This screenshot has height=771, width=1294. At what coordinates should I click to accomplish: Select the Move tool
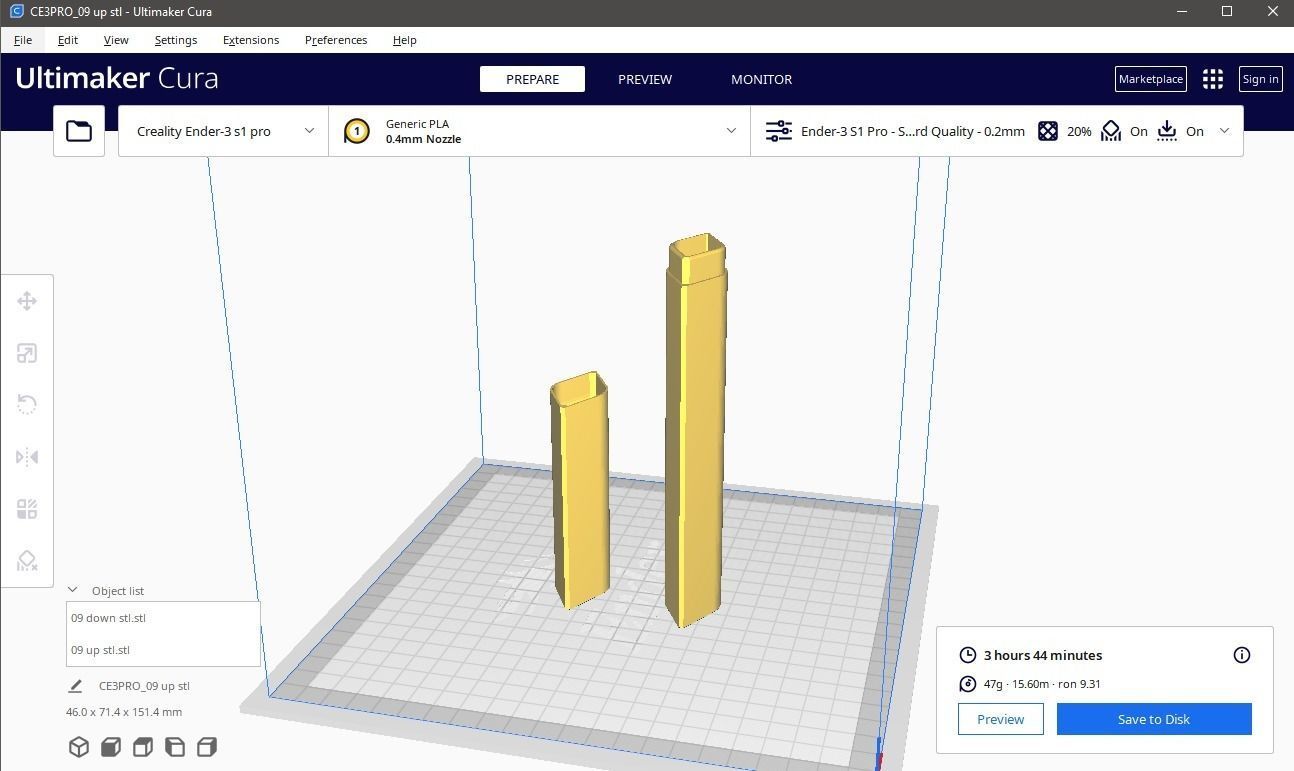click(27, 301)
